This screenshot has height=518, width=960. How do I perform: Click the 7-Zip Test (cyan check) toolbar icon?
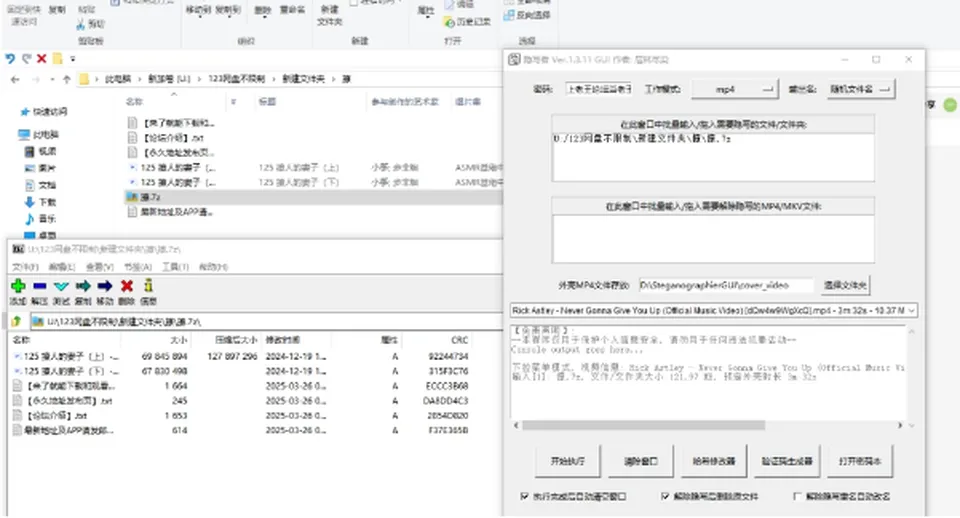(61, 286)
